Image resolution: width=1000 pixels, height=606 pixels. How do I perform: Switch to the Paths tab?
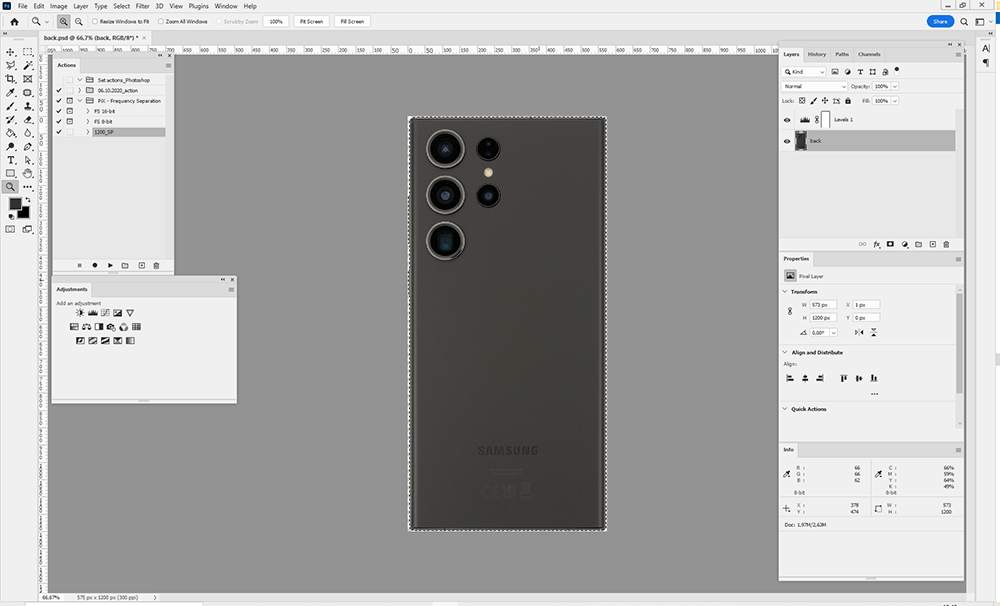842,54
